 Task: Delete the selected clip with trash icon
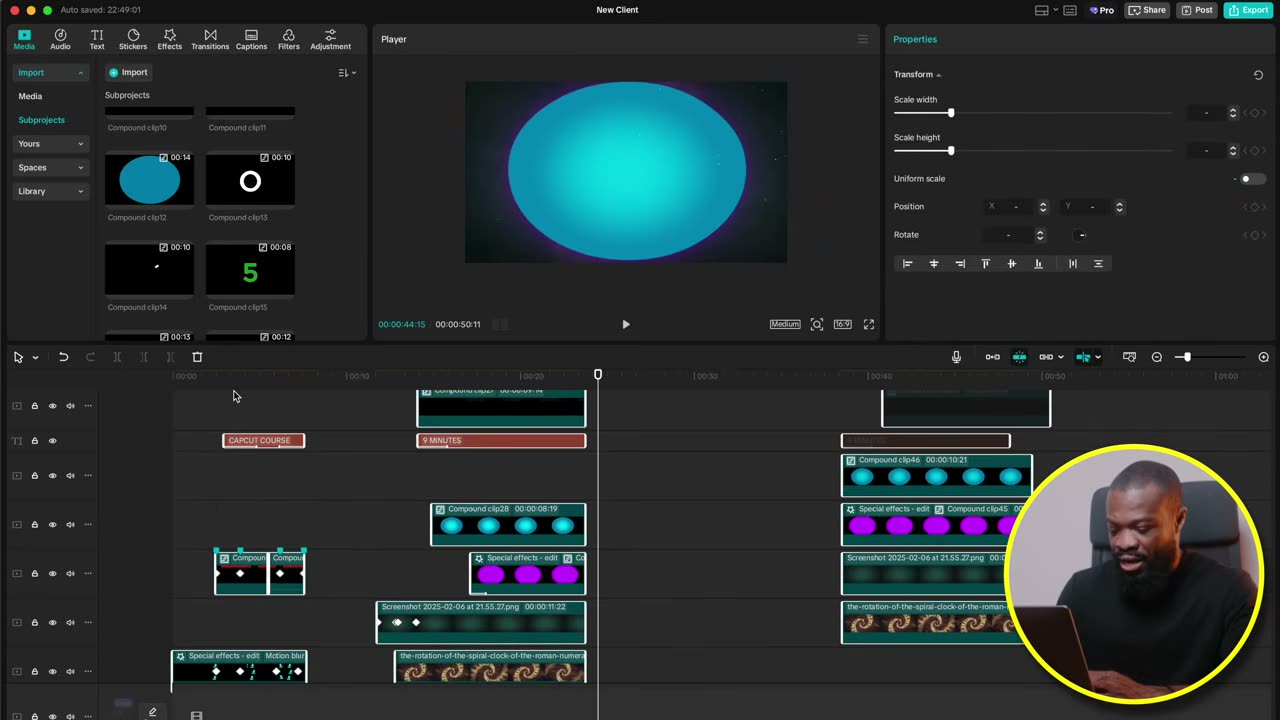[x=197, y=357]
